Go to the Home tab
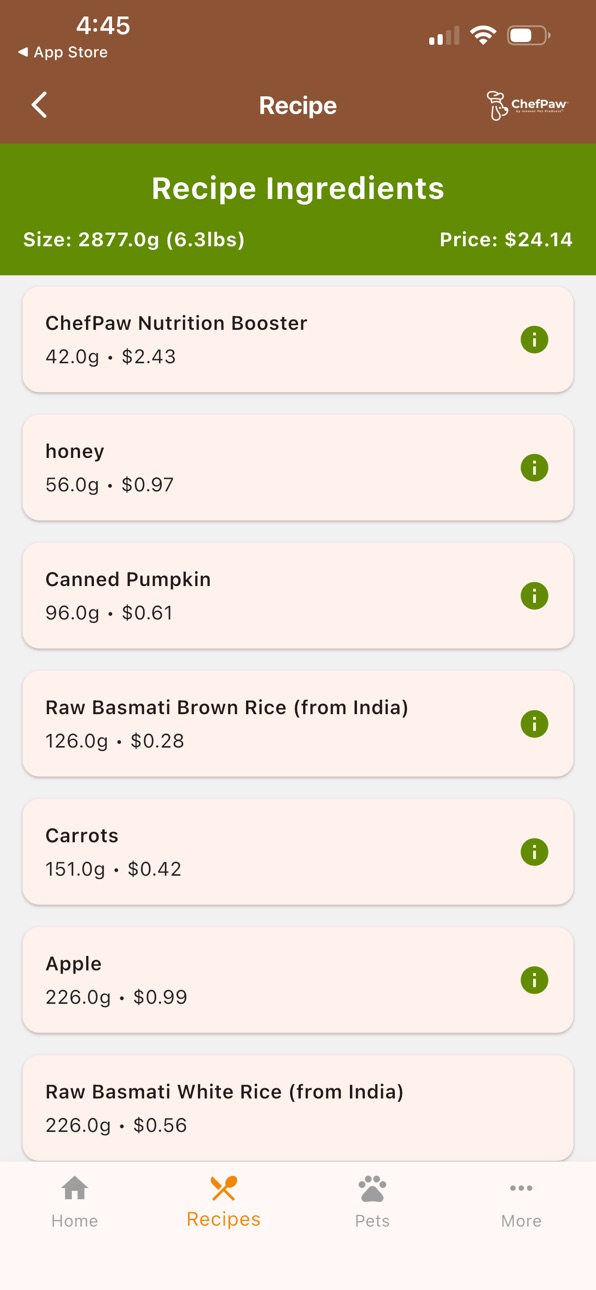 tap(75, 1202)
